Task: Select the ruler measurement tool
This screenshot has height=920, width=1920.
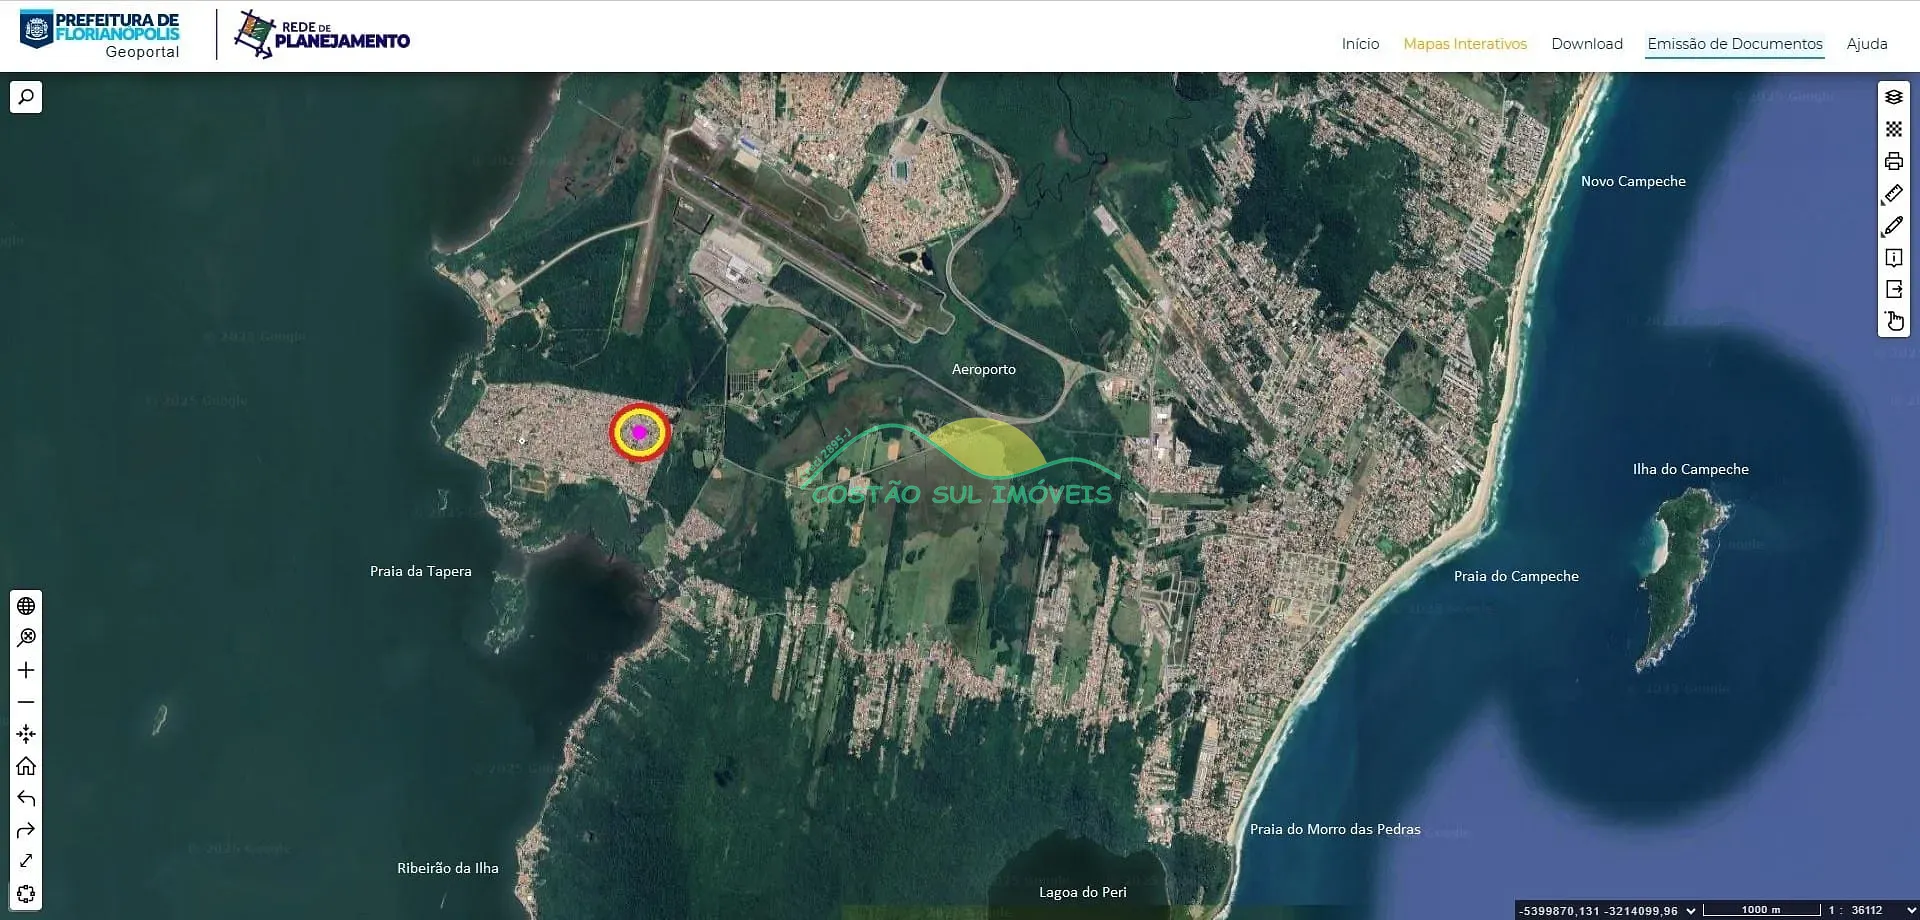Action: 1893,194
